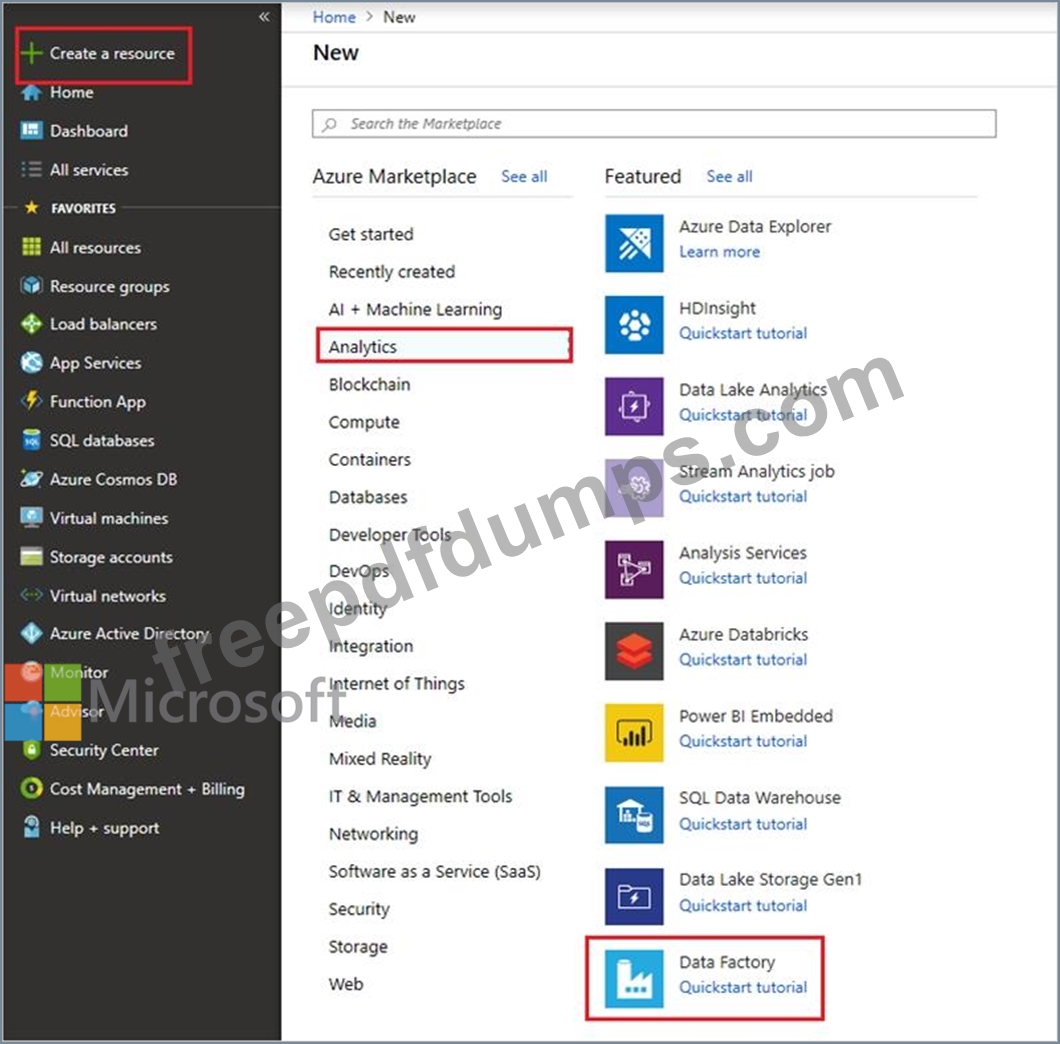Click the Data Factory tile icon
The width and height of the screenshot is (1060, 1044).
pos(634,979)
